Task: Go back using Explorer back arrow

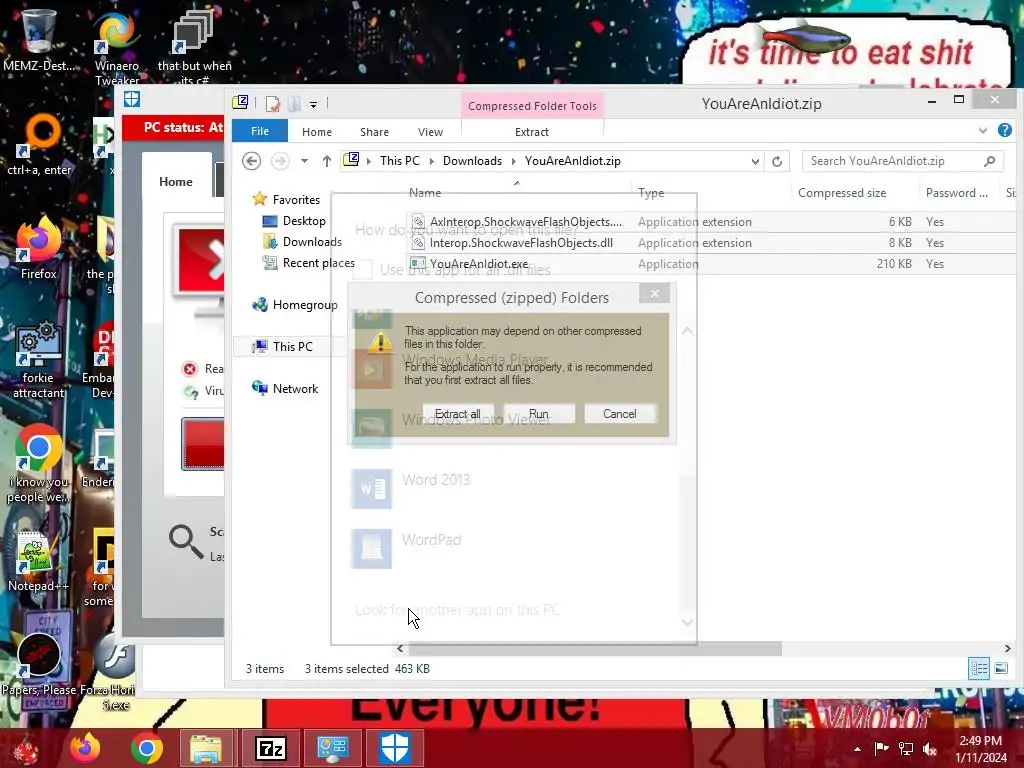Action: 251,161
